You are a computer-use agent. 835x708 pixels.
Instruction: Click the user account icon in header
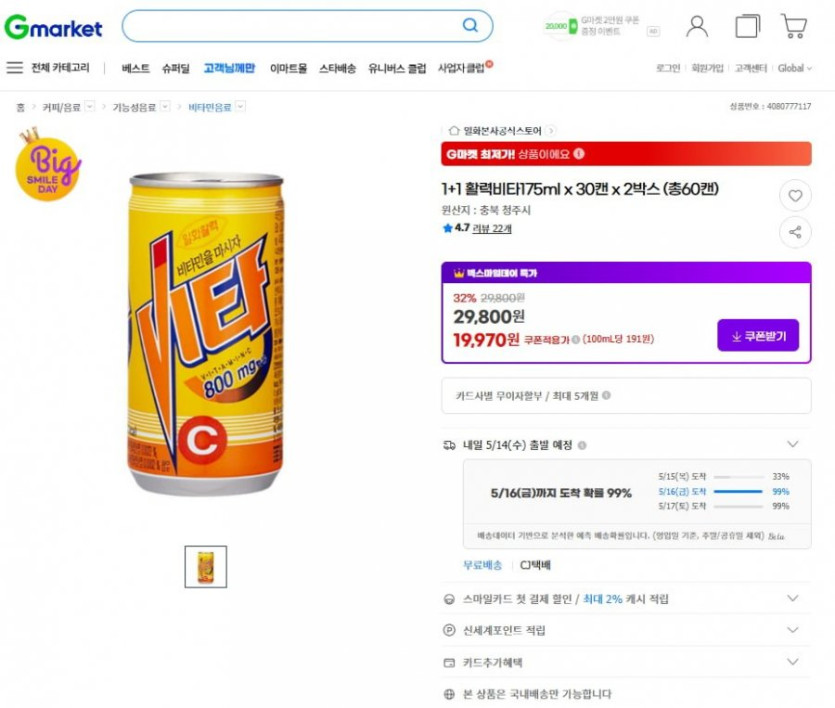click(x=697, y=24)
